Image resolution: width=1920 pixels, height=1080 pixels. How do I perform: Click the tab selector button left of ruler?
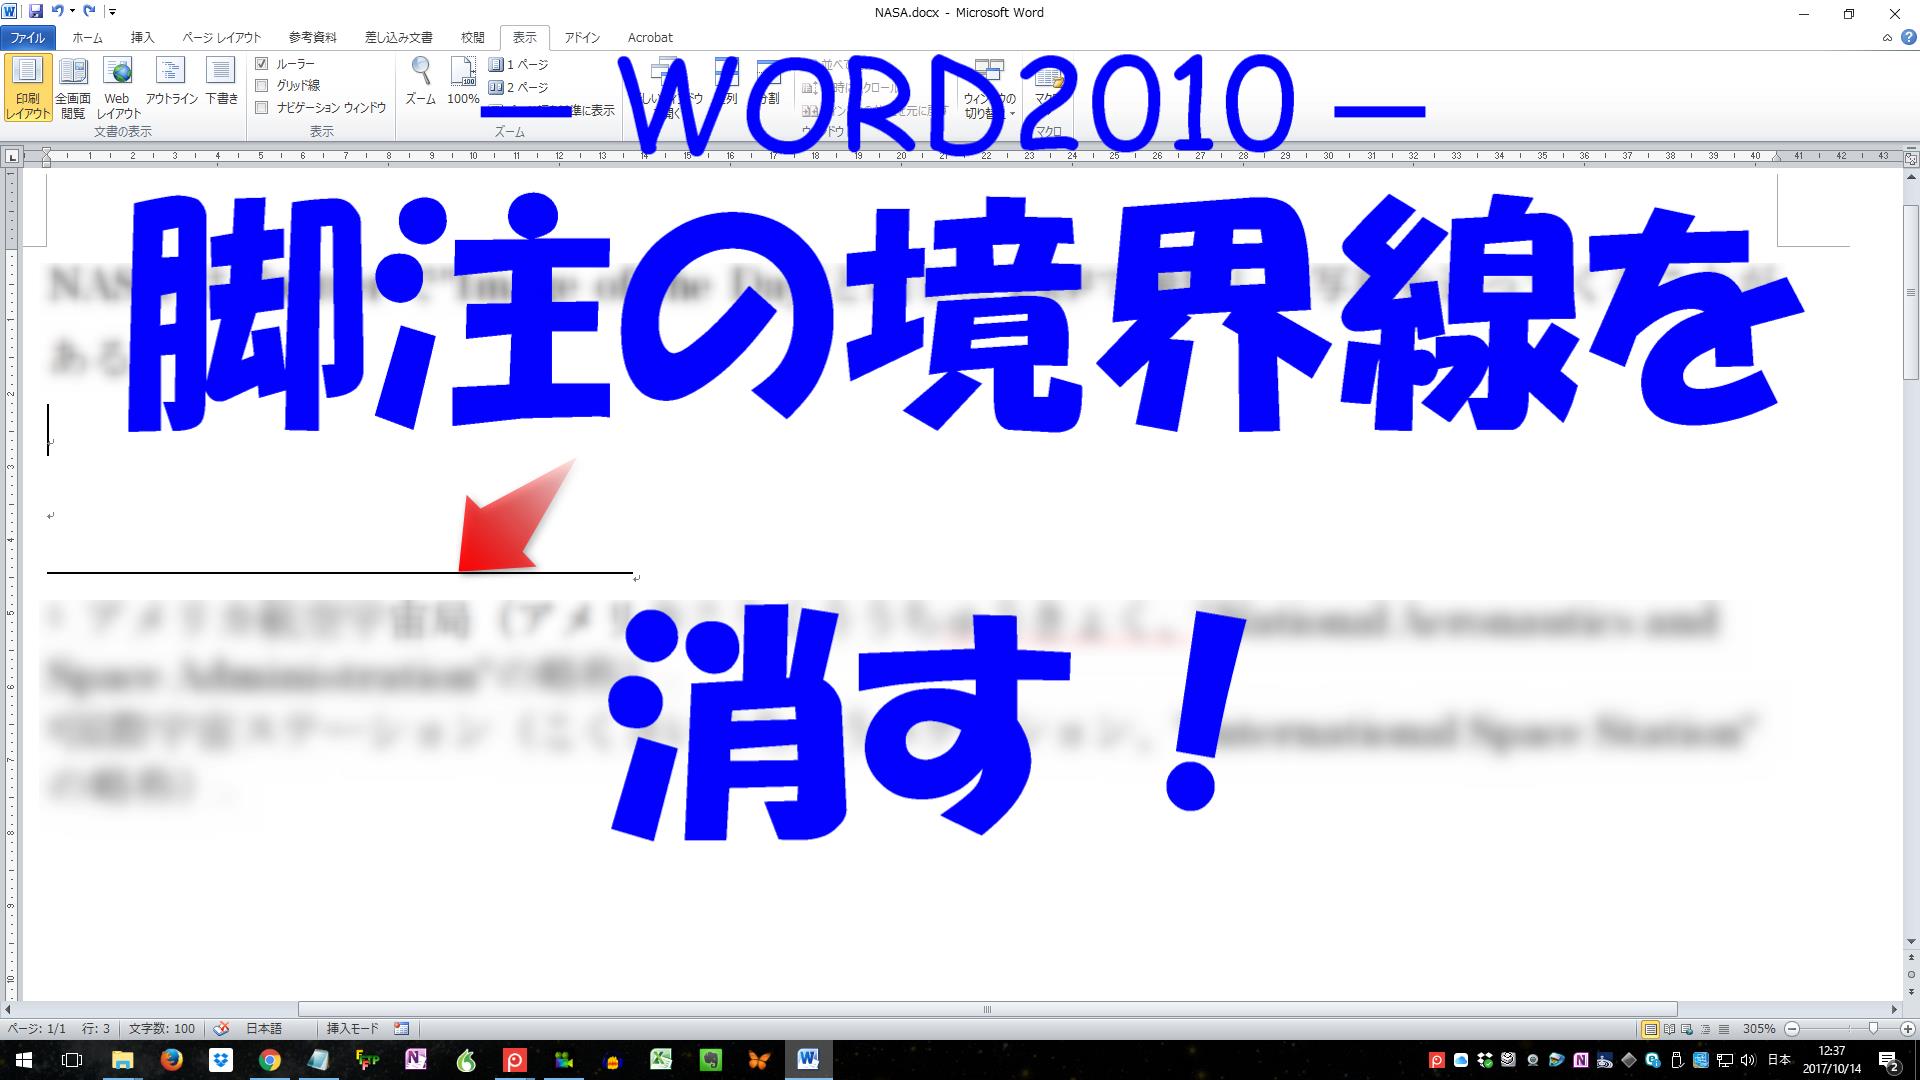(x=12, y=157)
